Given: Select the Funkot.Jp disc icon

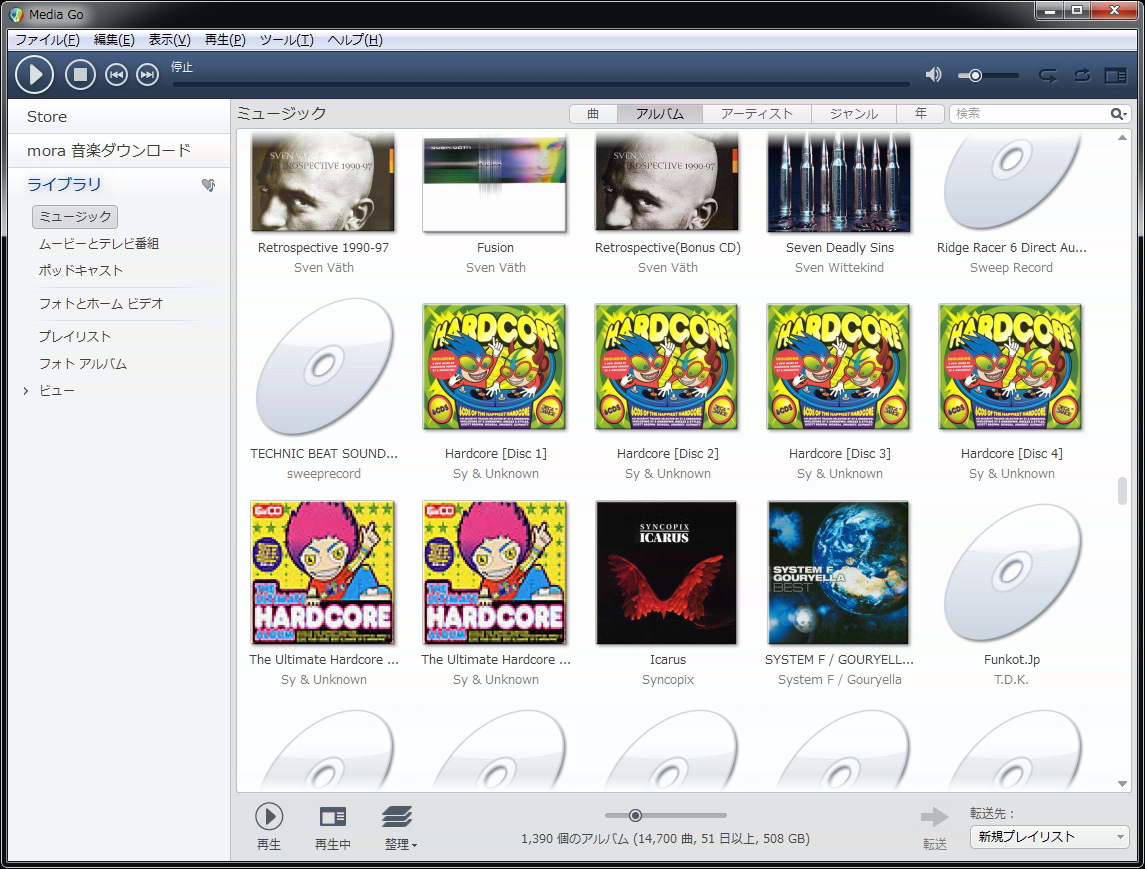Looking at the screenshot, I should pos(1011,573).
